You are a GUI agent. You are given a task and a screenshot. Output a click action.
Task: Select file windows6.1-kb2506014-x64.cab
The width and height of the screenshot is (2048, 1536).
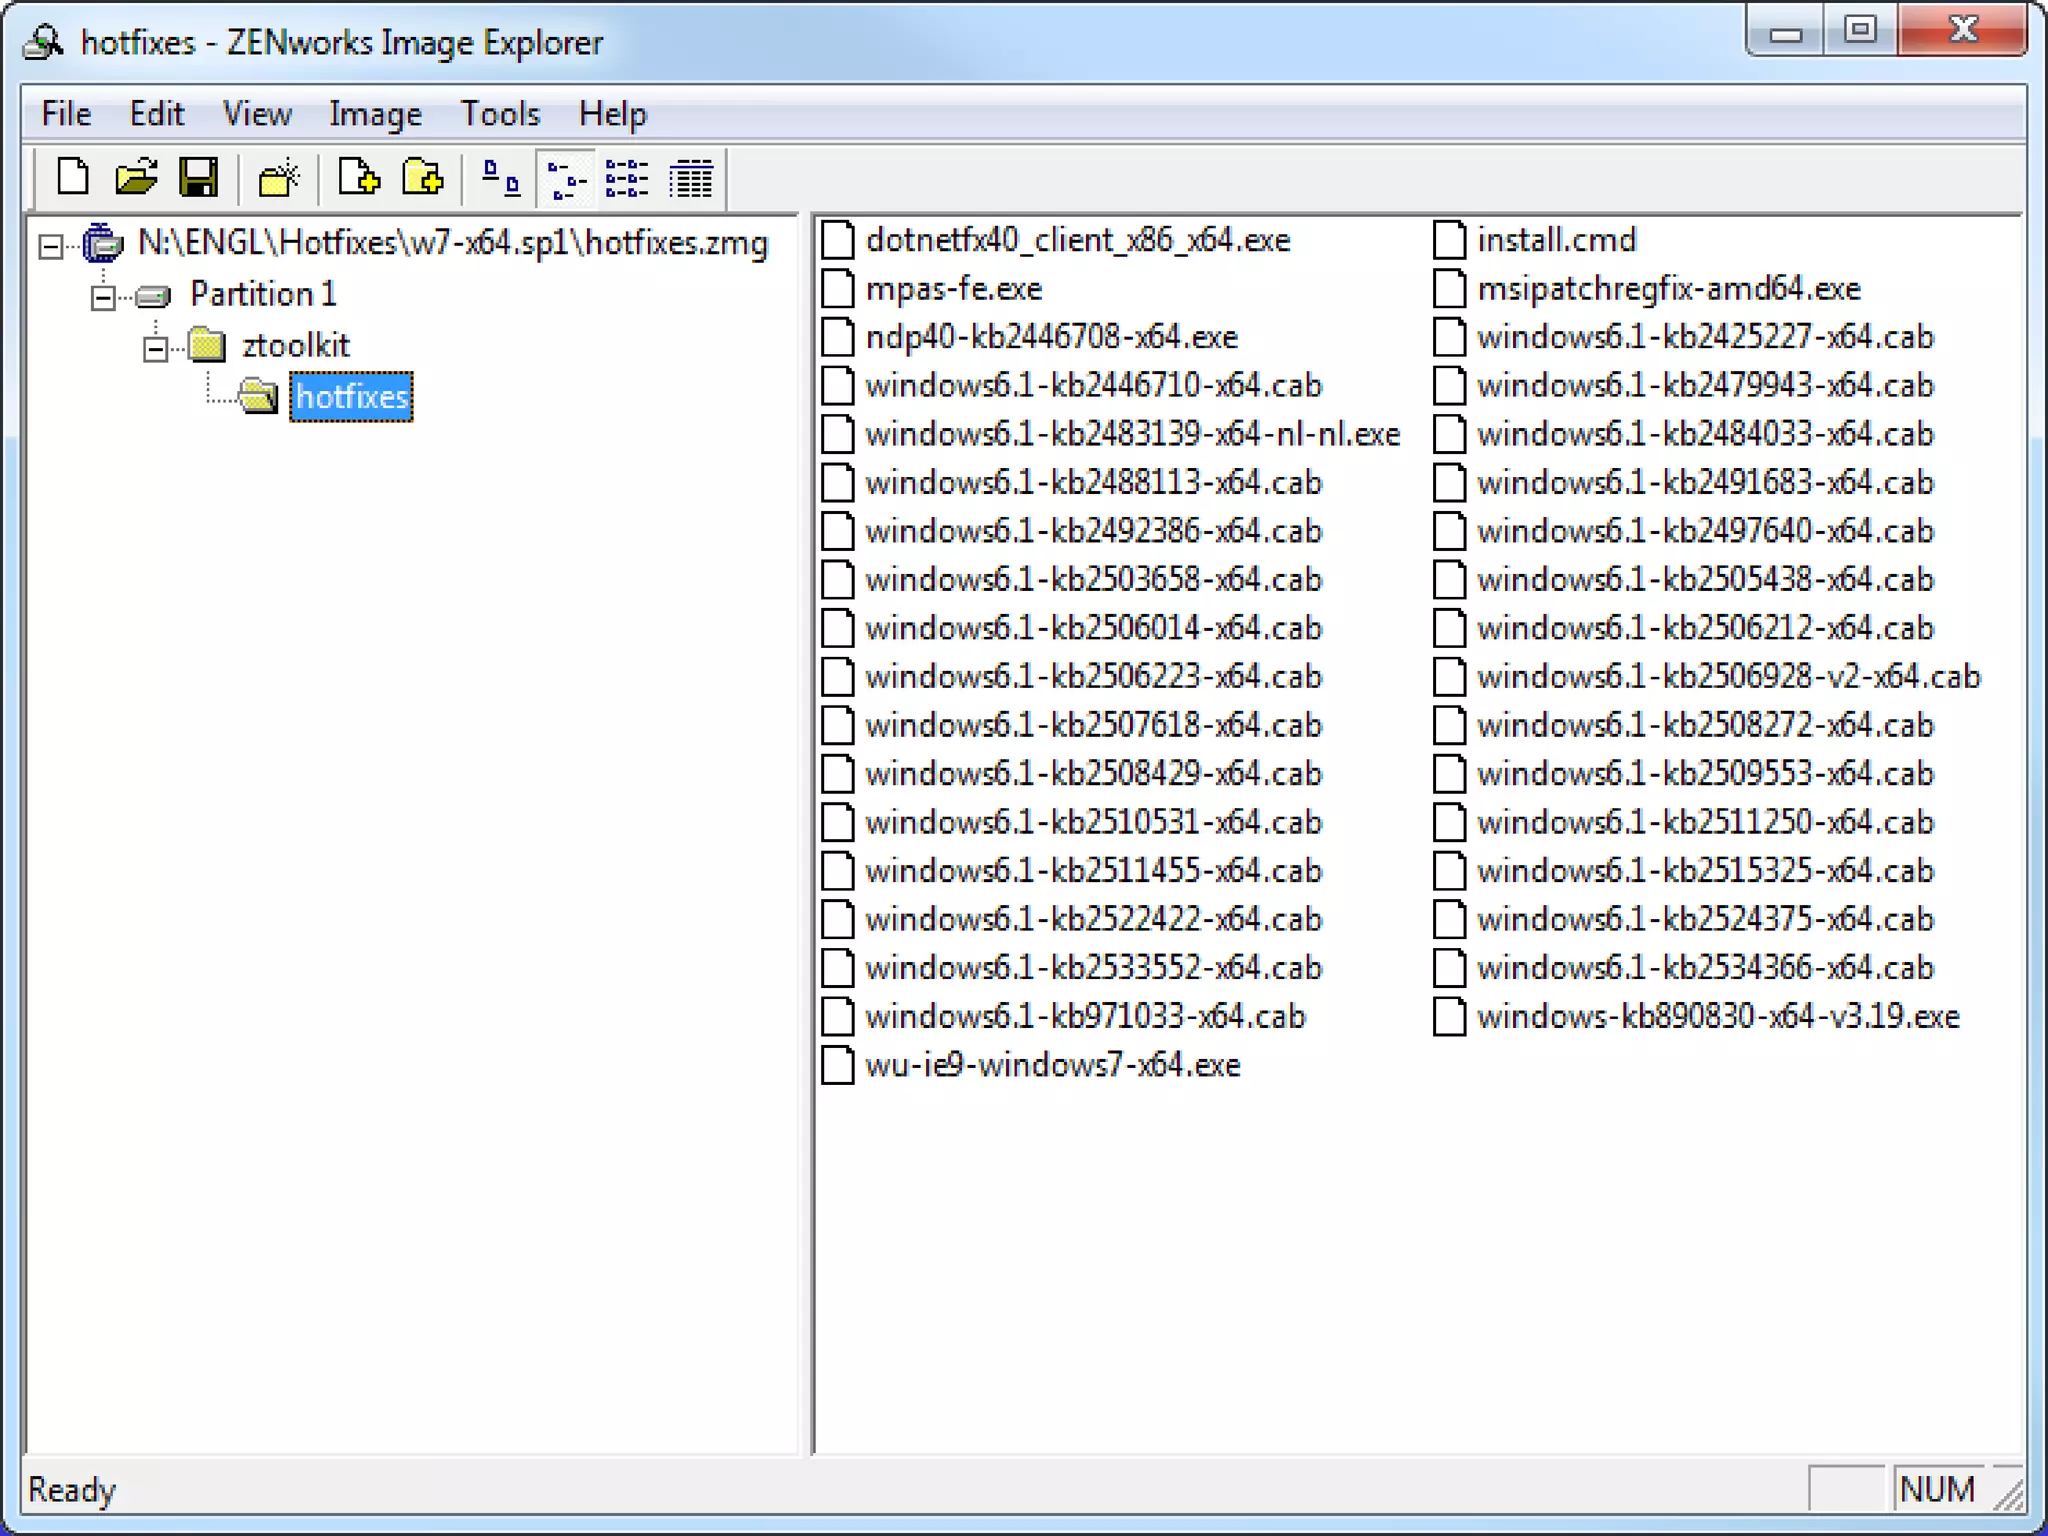coord(1094,628)
